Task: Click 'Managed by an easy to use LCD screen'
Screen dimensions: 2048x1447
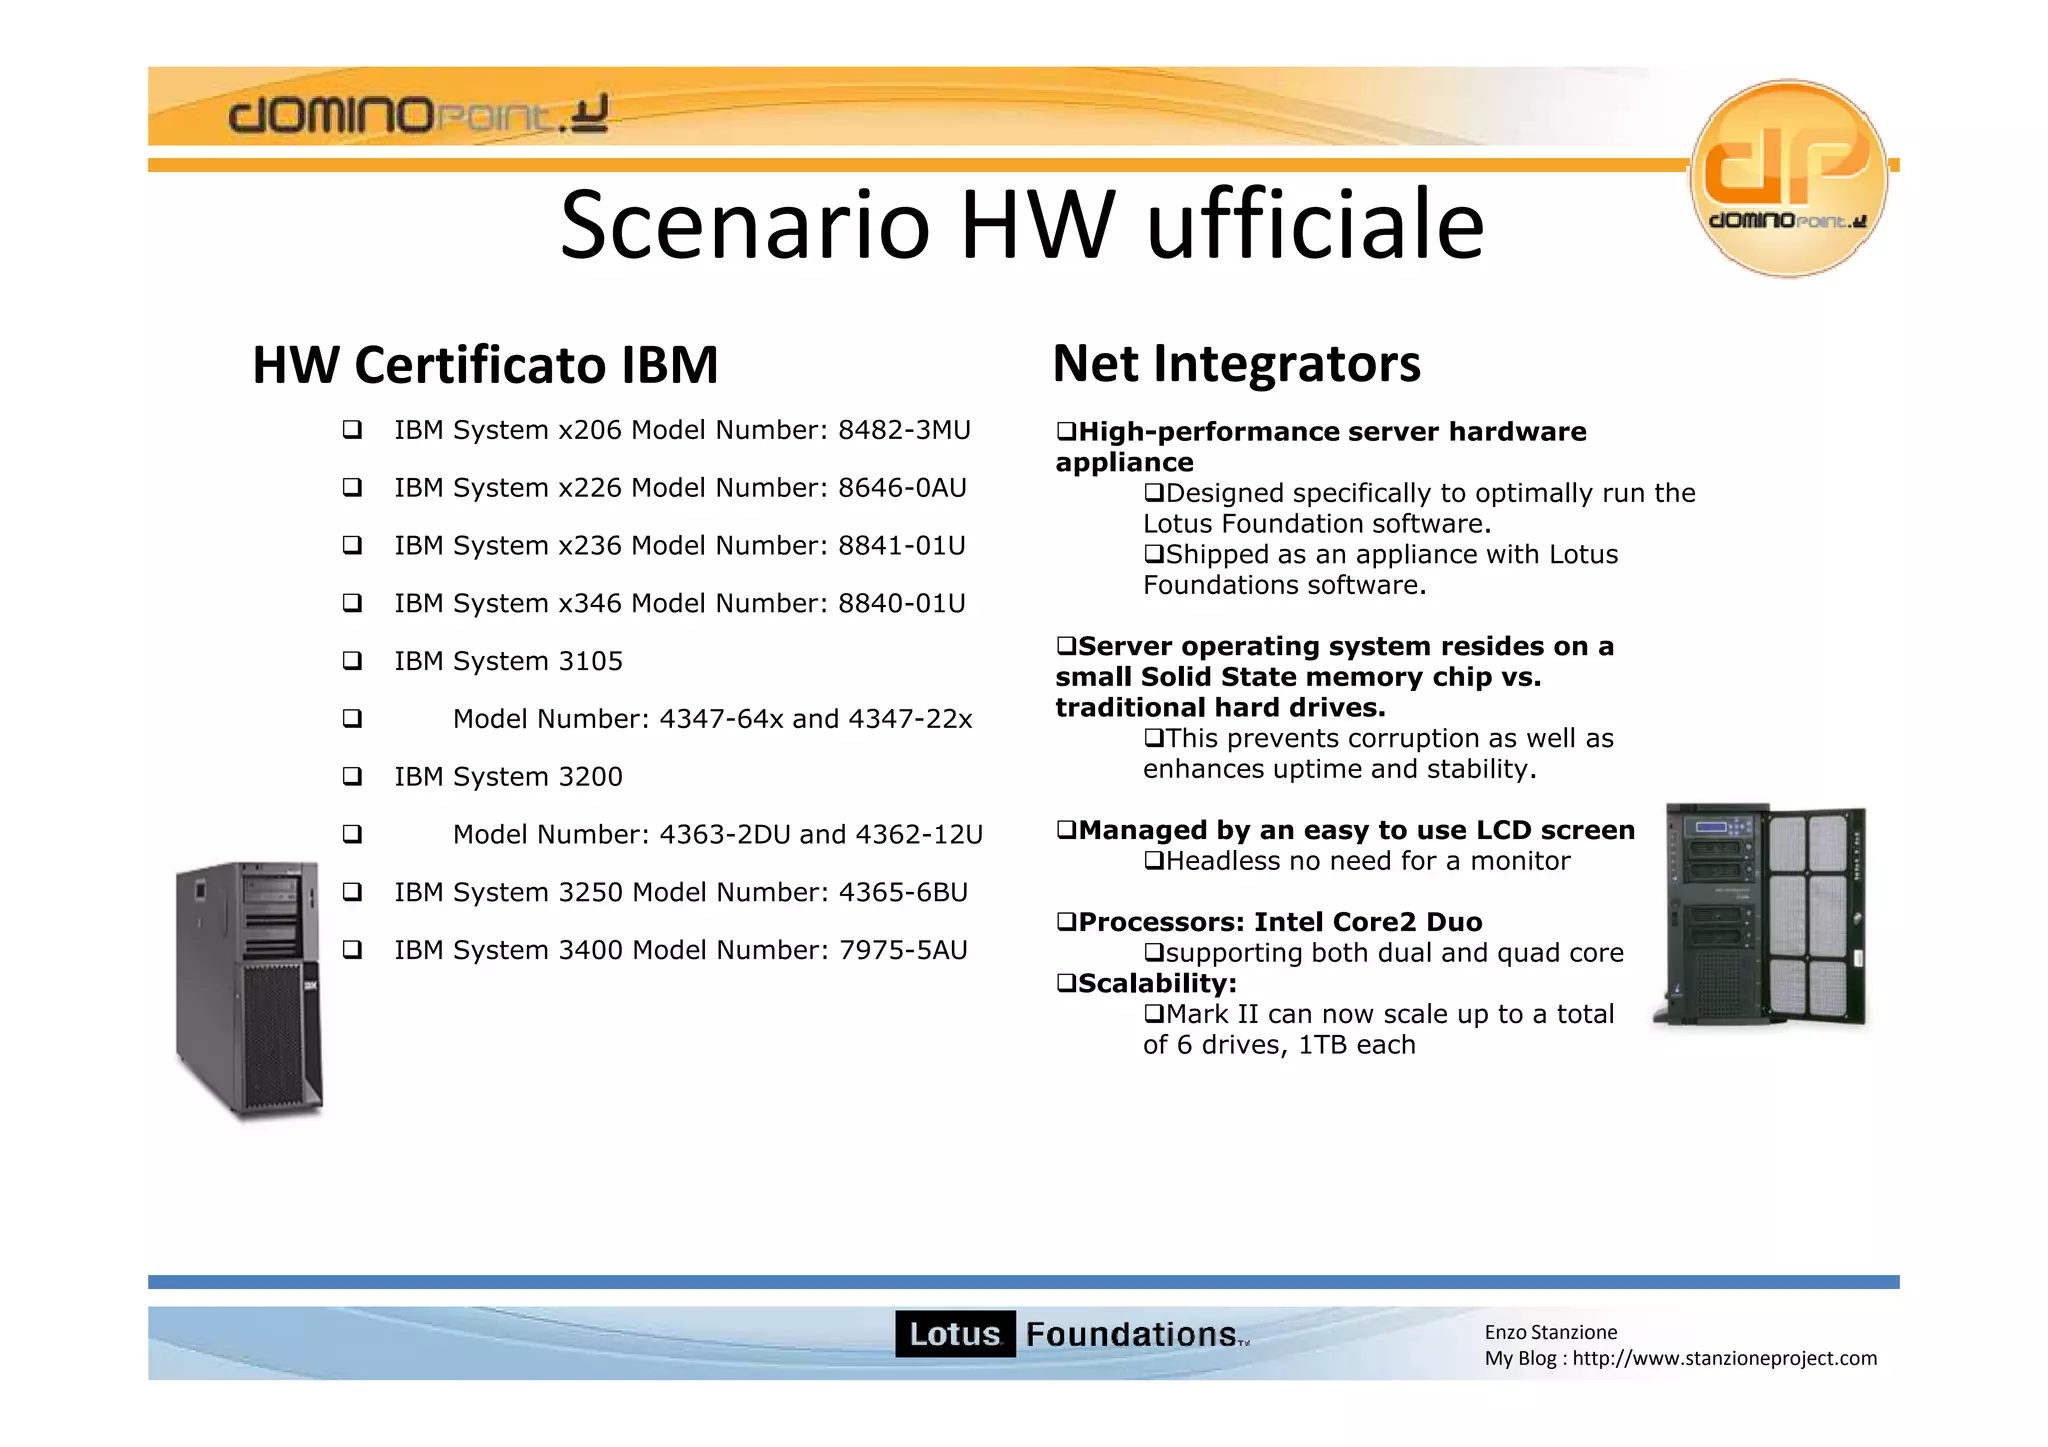Action: (1357, 831)
